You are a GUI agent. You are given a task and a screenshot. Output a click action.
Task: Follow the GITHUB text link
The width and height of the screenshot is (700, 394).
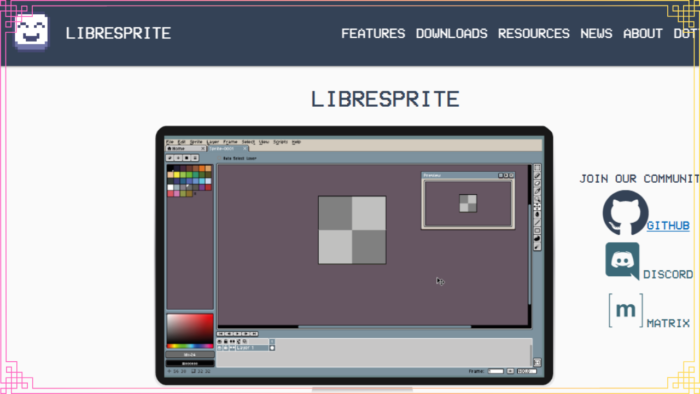pyautogui.click(x=668, y=226)
